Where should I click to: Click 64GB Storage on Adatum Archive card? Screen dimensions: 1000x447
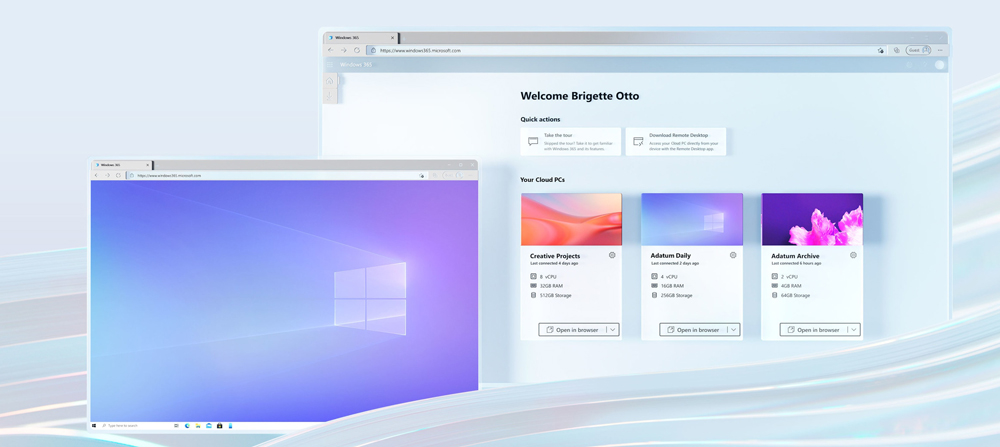tap(795, 295)
